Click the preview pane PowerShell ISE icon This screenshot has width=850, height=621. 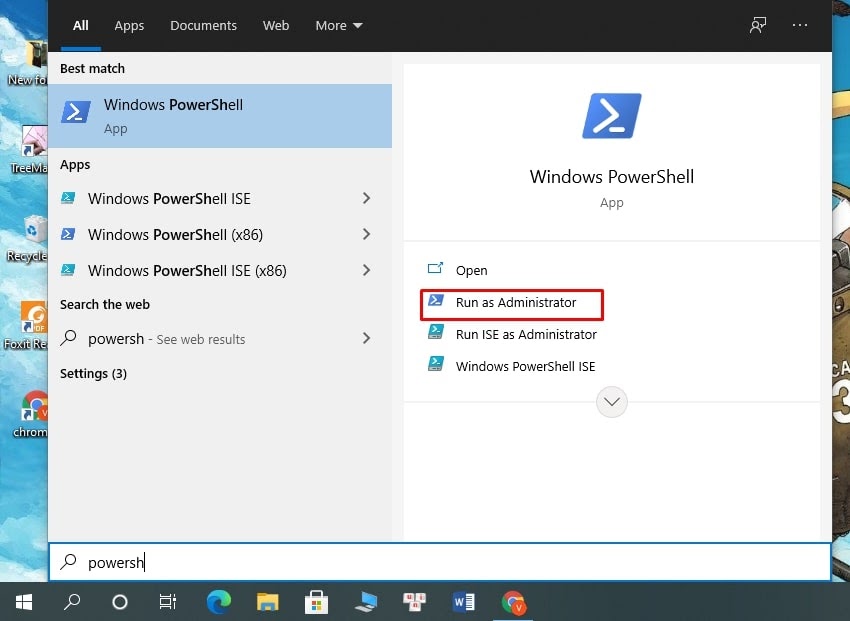[x=436, y=364]
